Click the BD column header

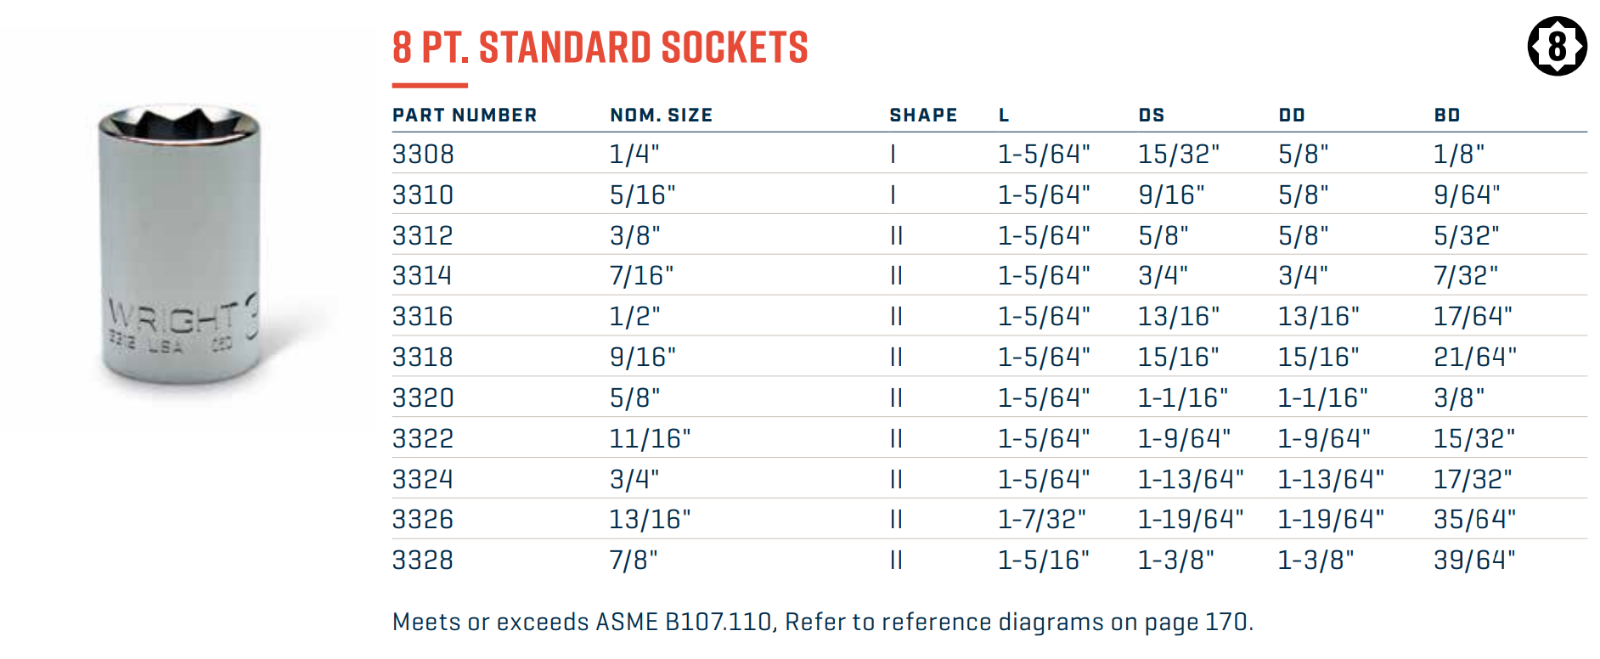(x=1447, y=115)
